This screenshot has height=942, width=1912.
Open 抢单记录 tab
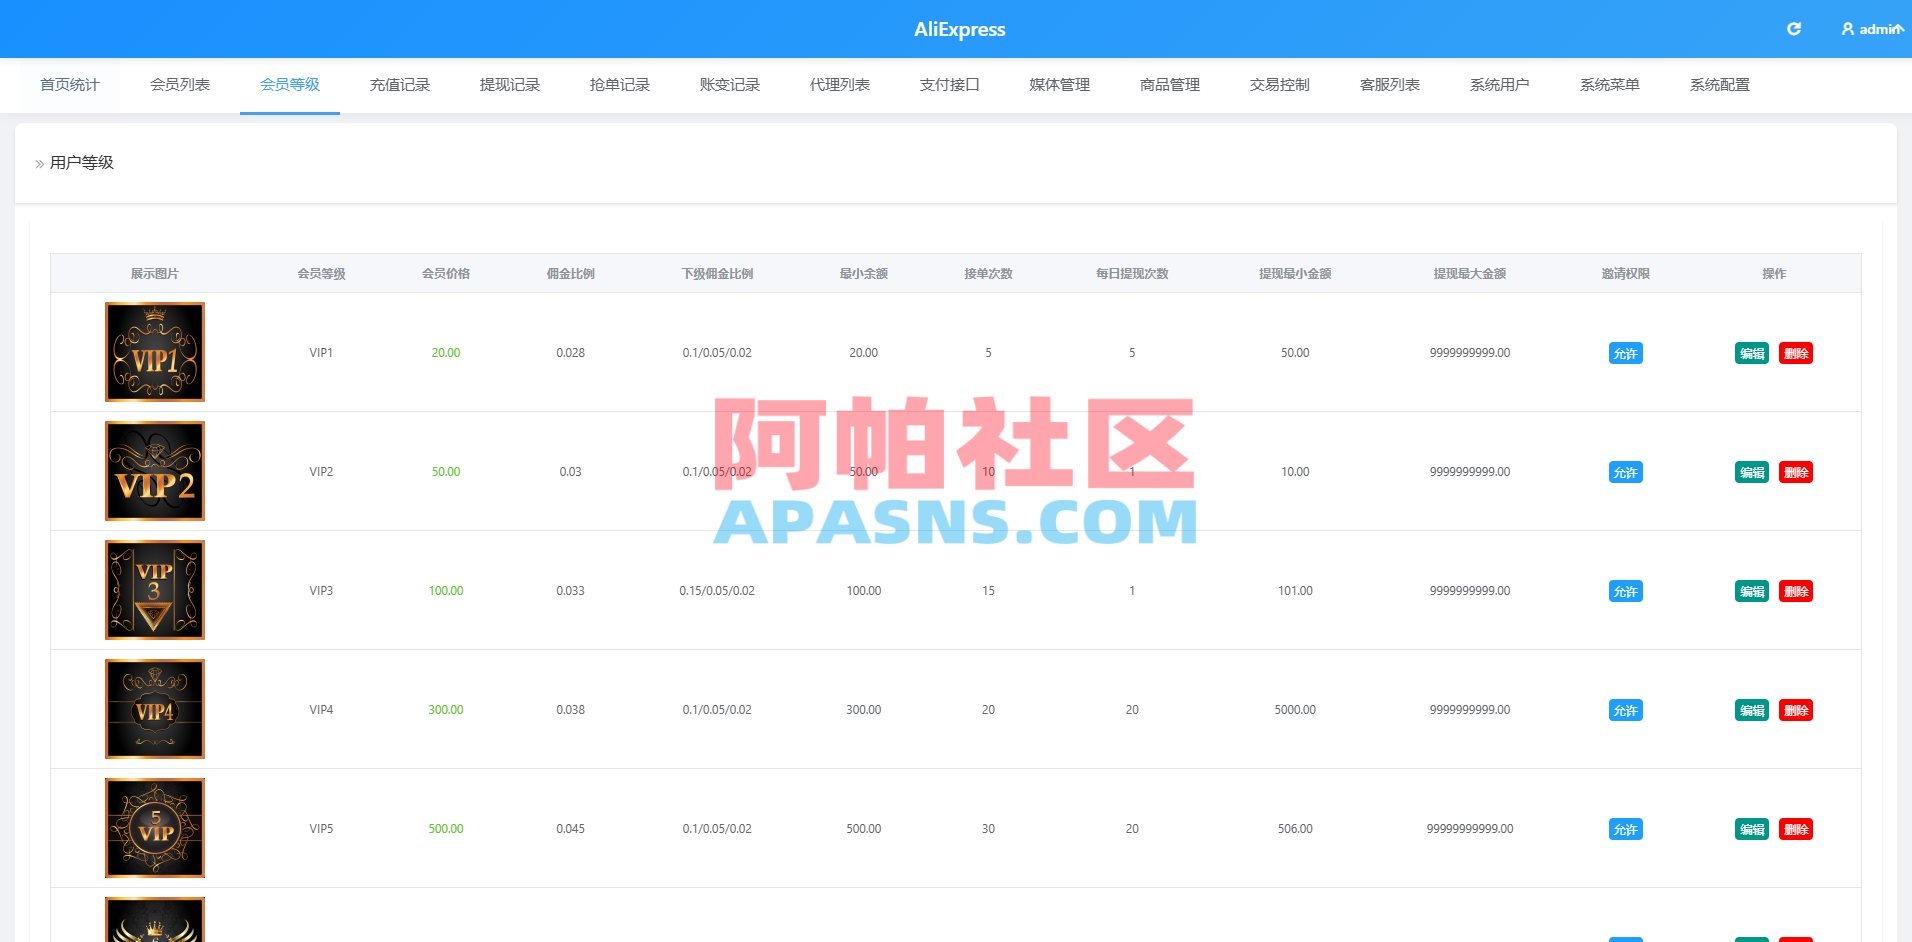click(x=620, y=85)
